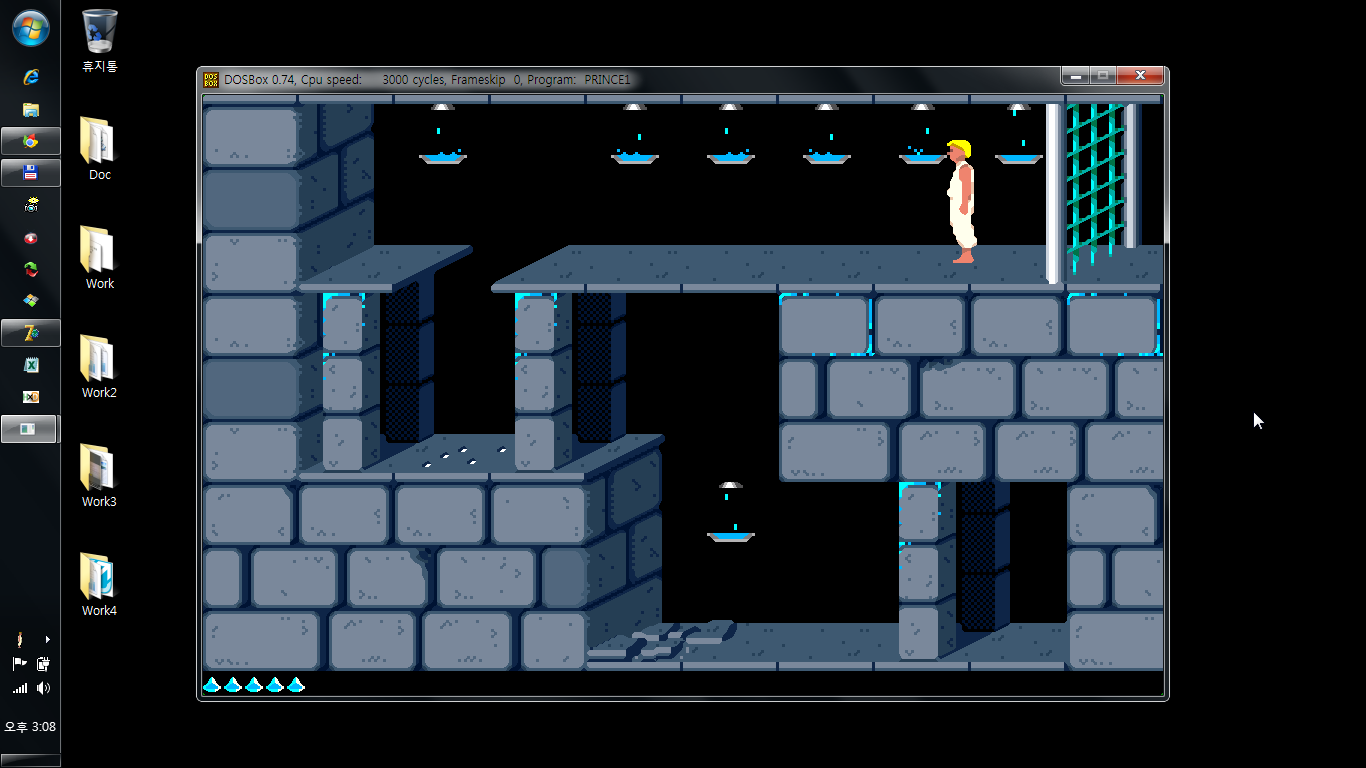Viewport: 1366px width, 768px height.
Task: Open the network signal tray icon
Action: point(19,688)
